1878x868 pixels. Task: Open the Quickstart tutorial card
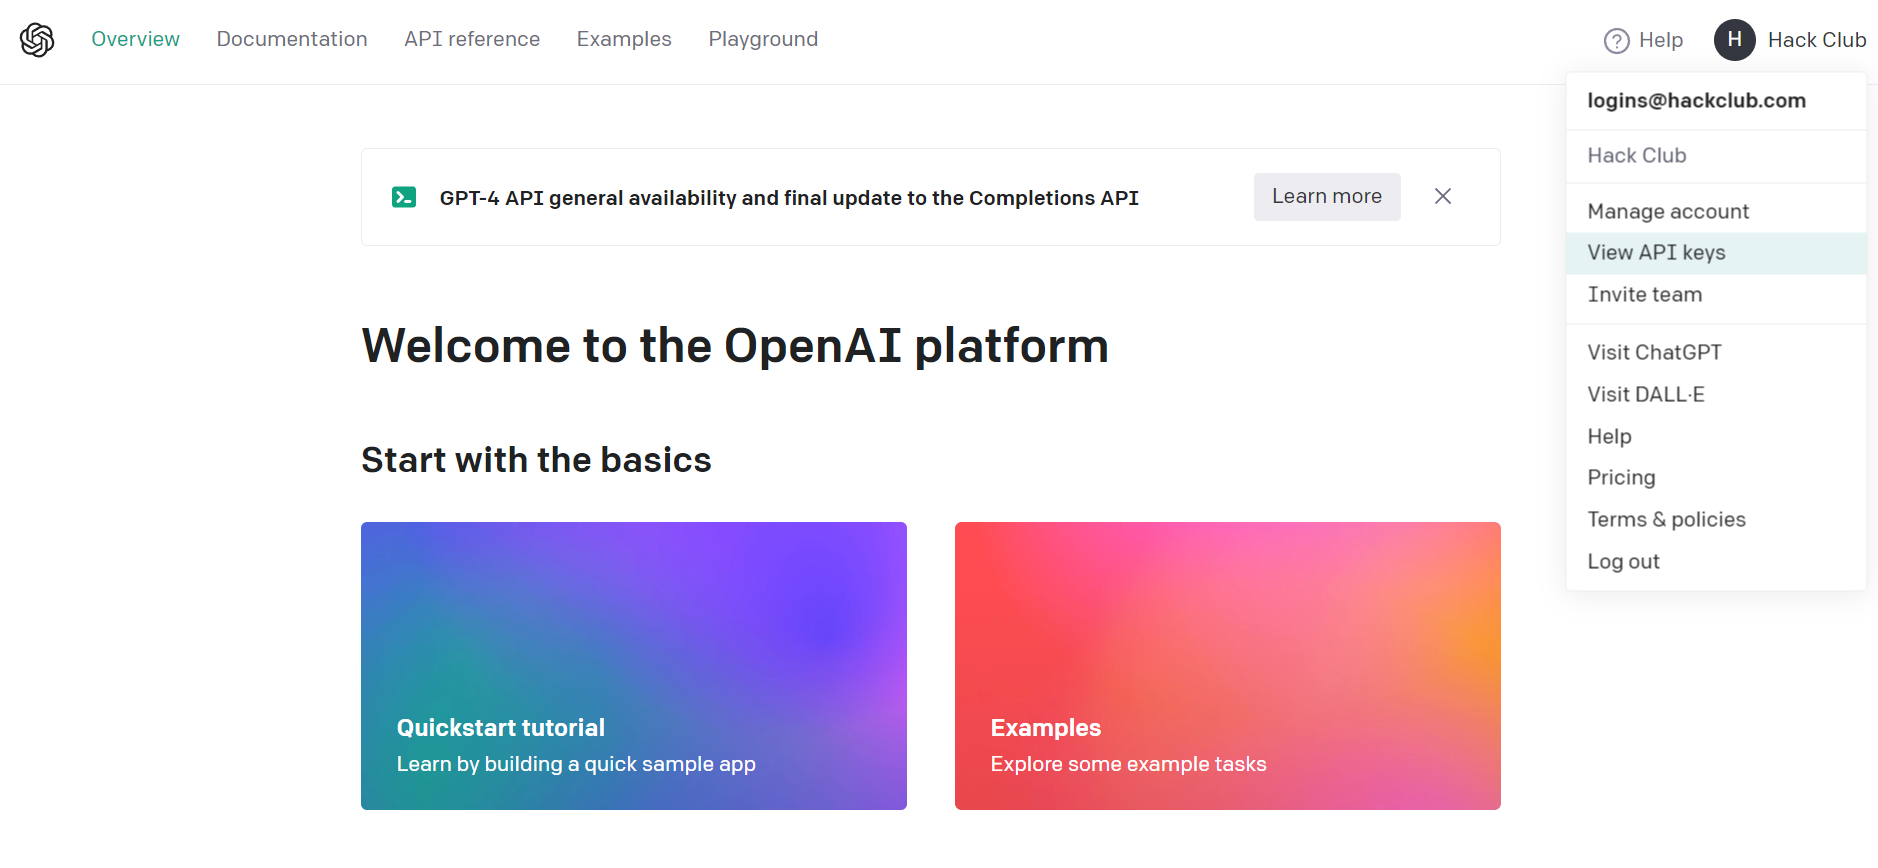(634, 666)
